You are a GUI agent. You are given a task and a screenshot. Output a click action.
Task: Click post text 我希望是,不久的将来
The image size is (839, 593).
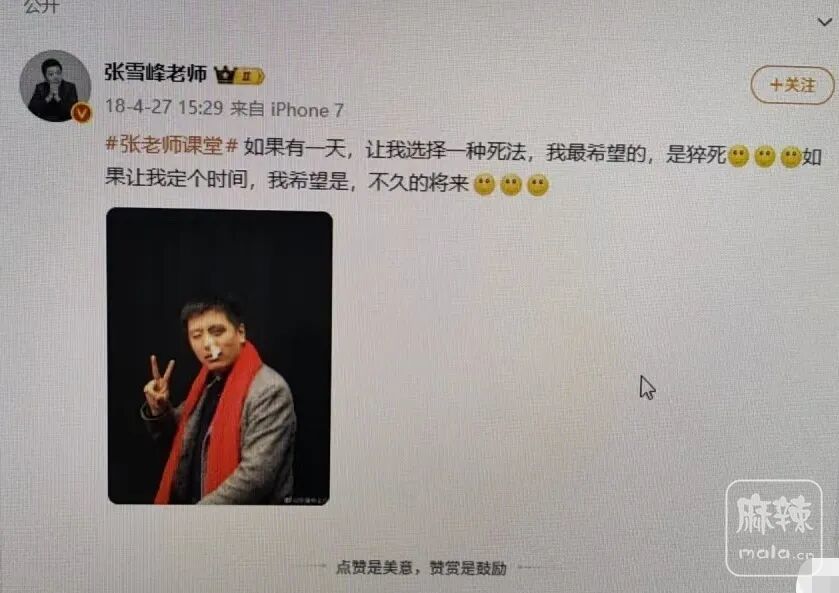pyautogui.click(x=368, y=181)
